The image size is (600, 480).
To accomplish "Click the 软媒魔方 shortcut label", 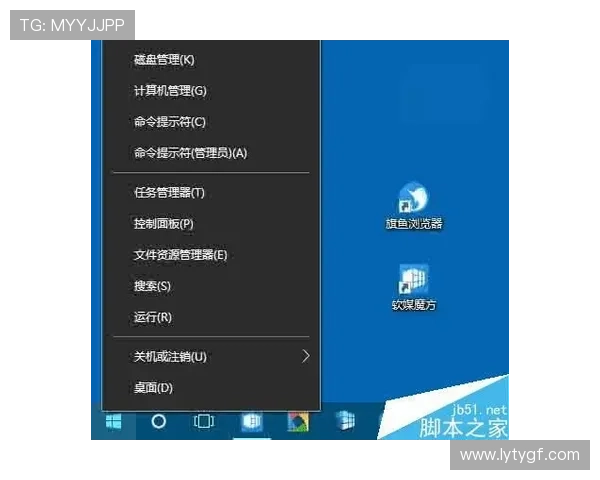I will pos(414,305).
